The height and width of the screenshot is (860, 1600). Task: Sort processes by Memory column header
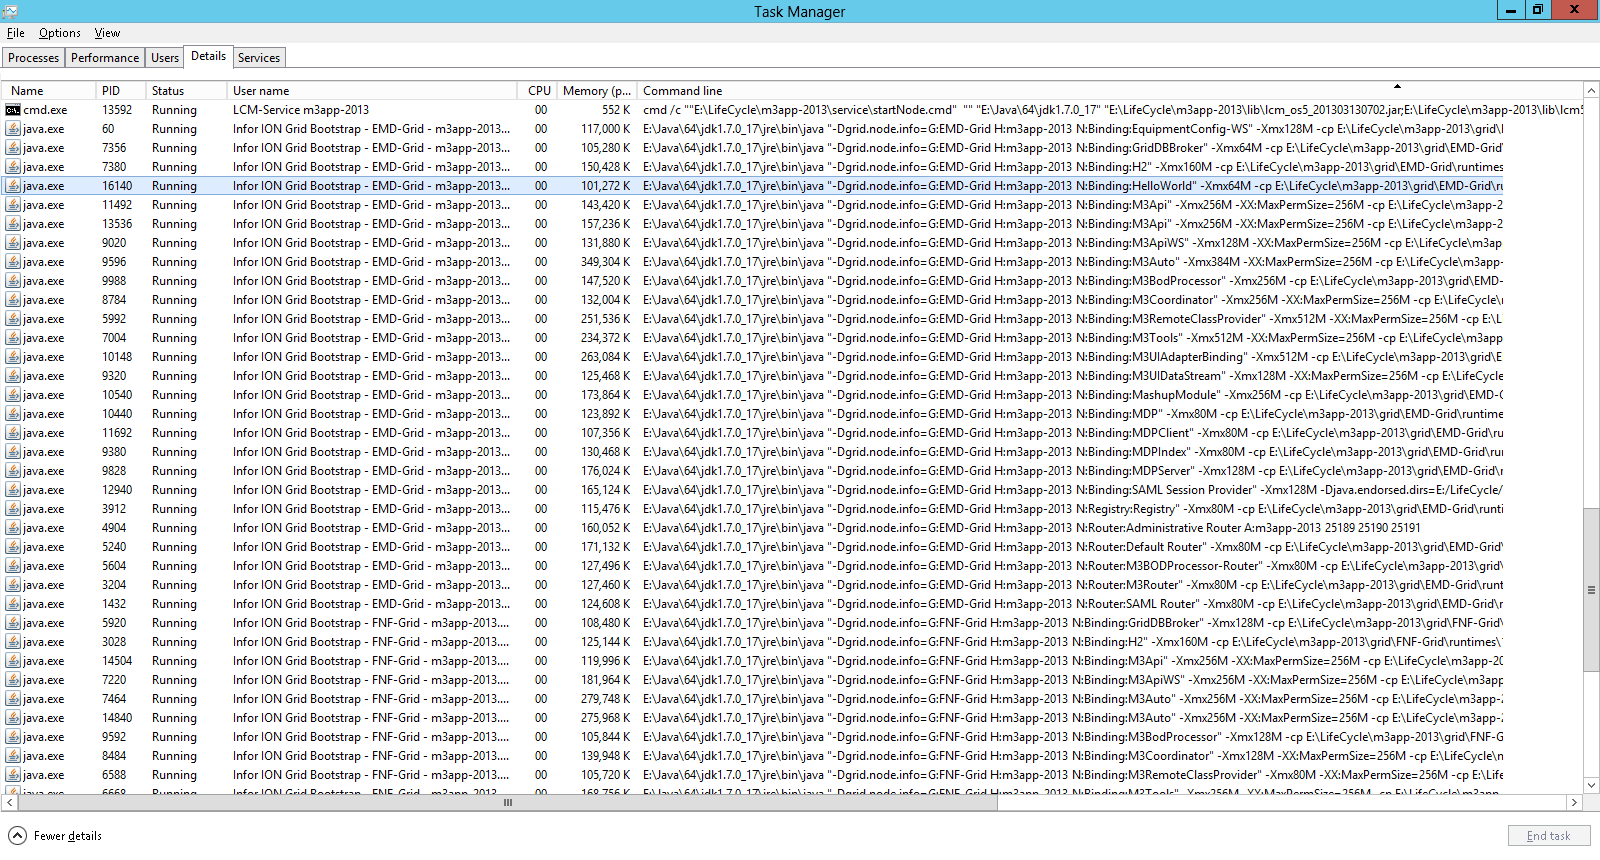[x=596, y=91]
